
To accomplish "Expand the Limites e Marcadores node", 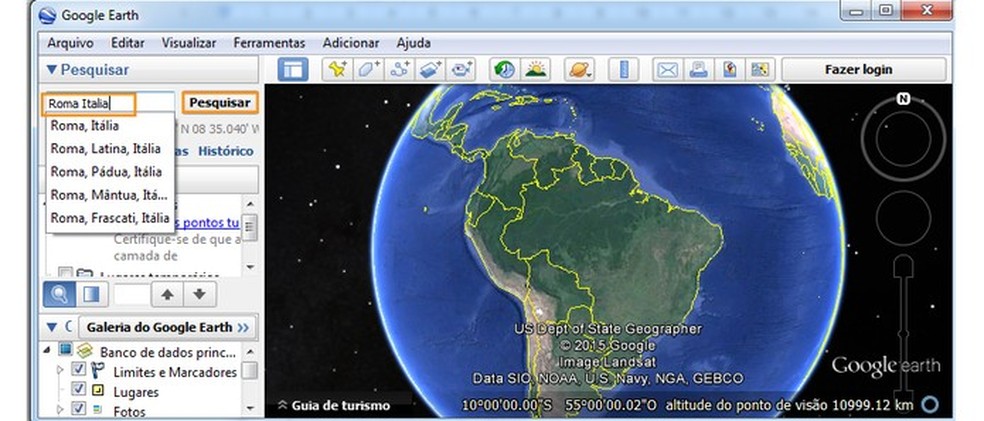I will click(60, 370).
